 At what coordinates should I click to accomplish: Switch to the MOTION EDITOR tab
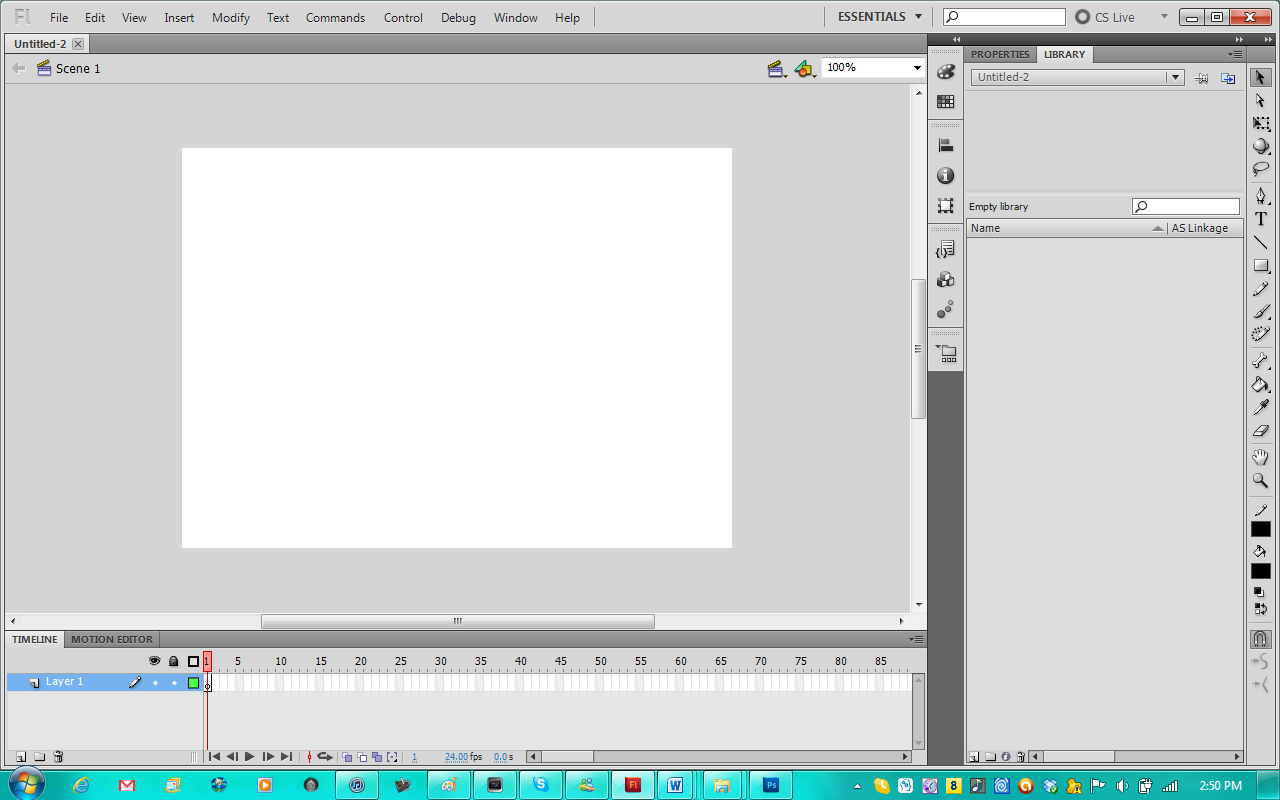(112, 639)
